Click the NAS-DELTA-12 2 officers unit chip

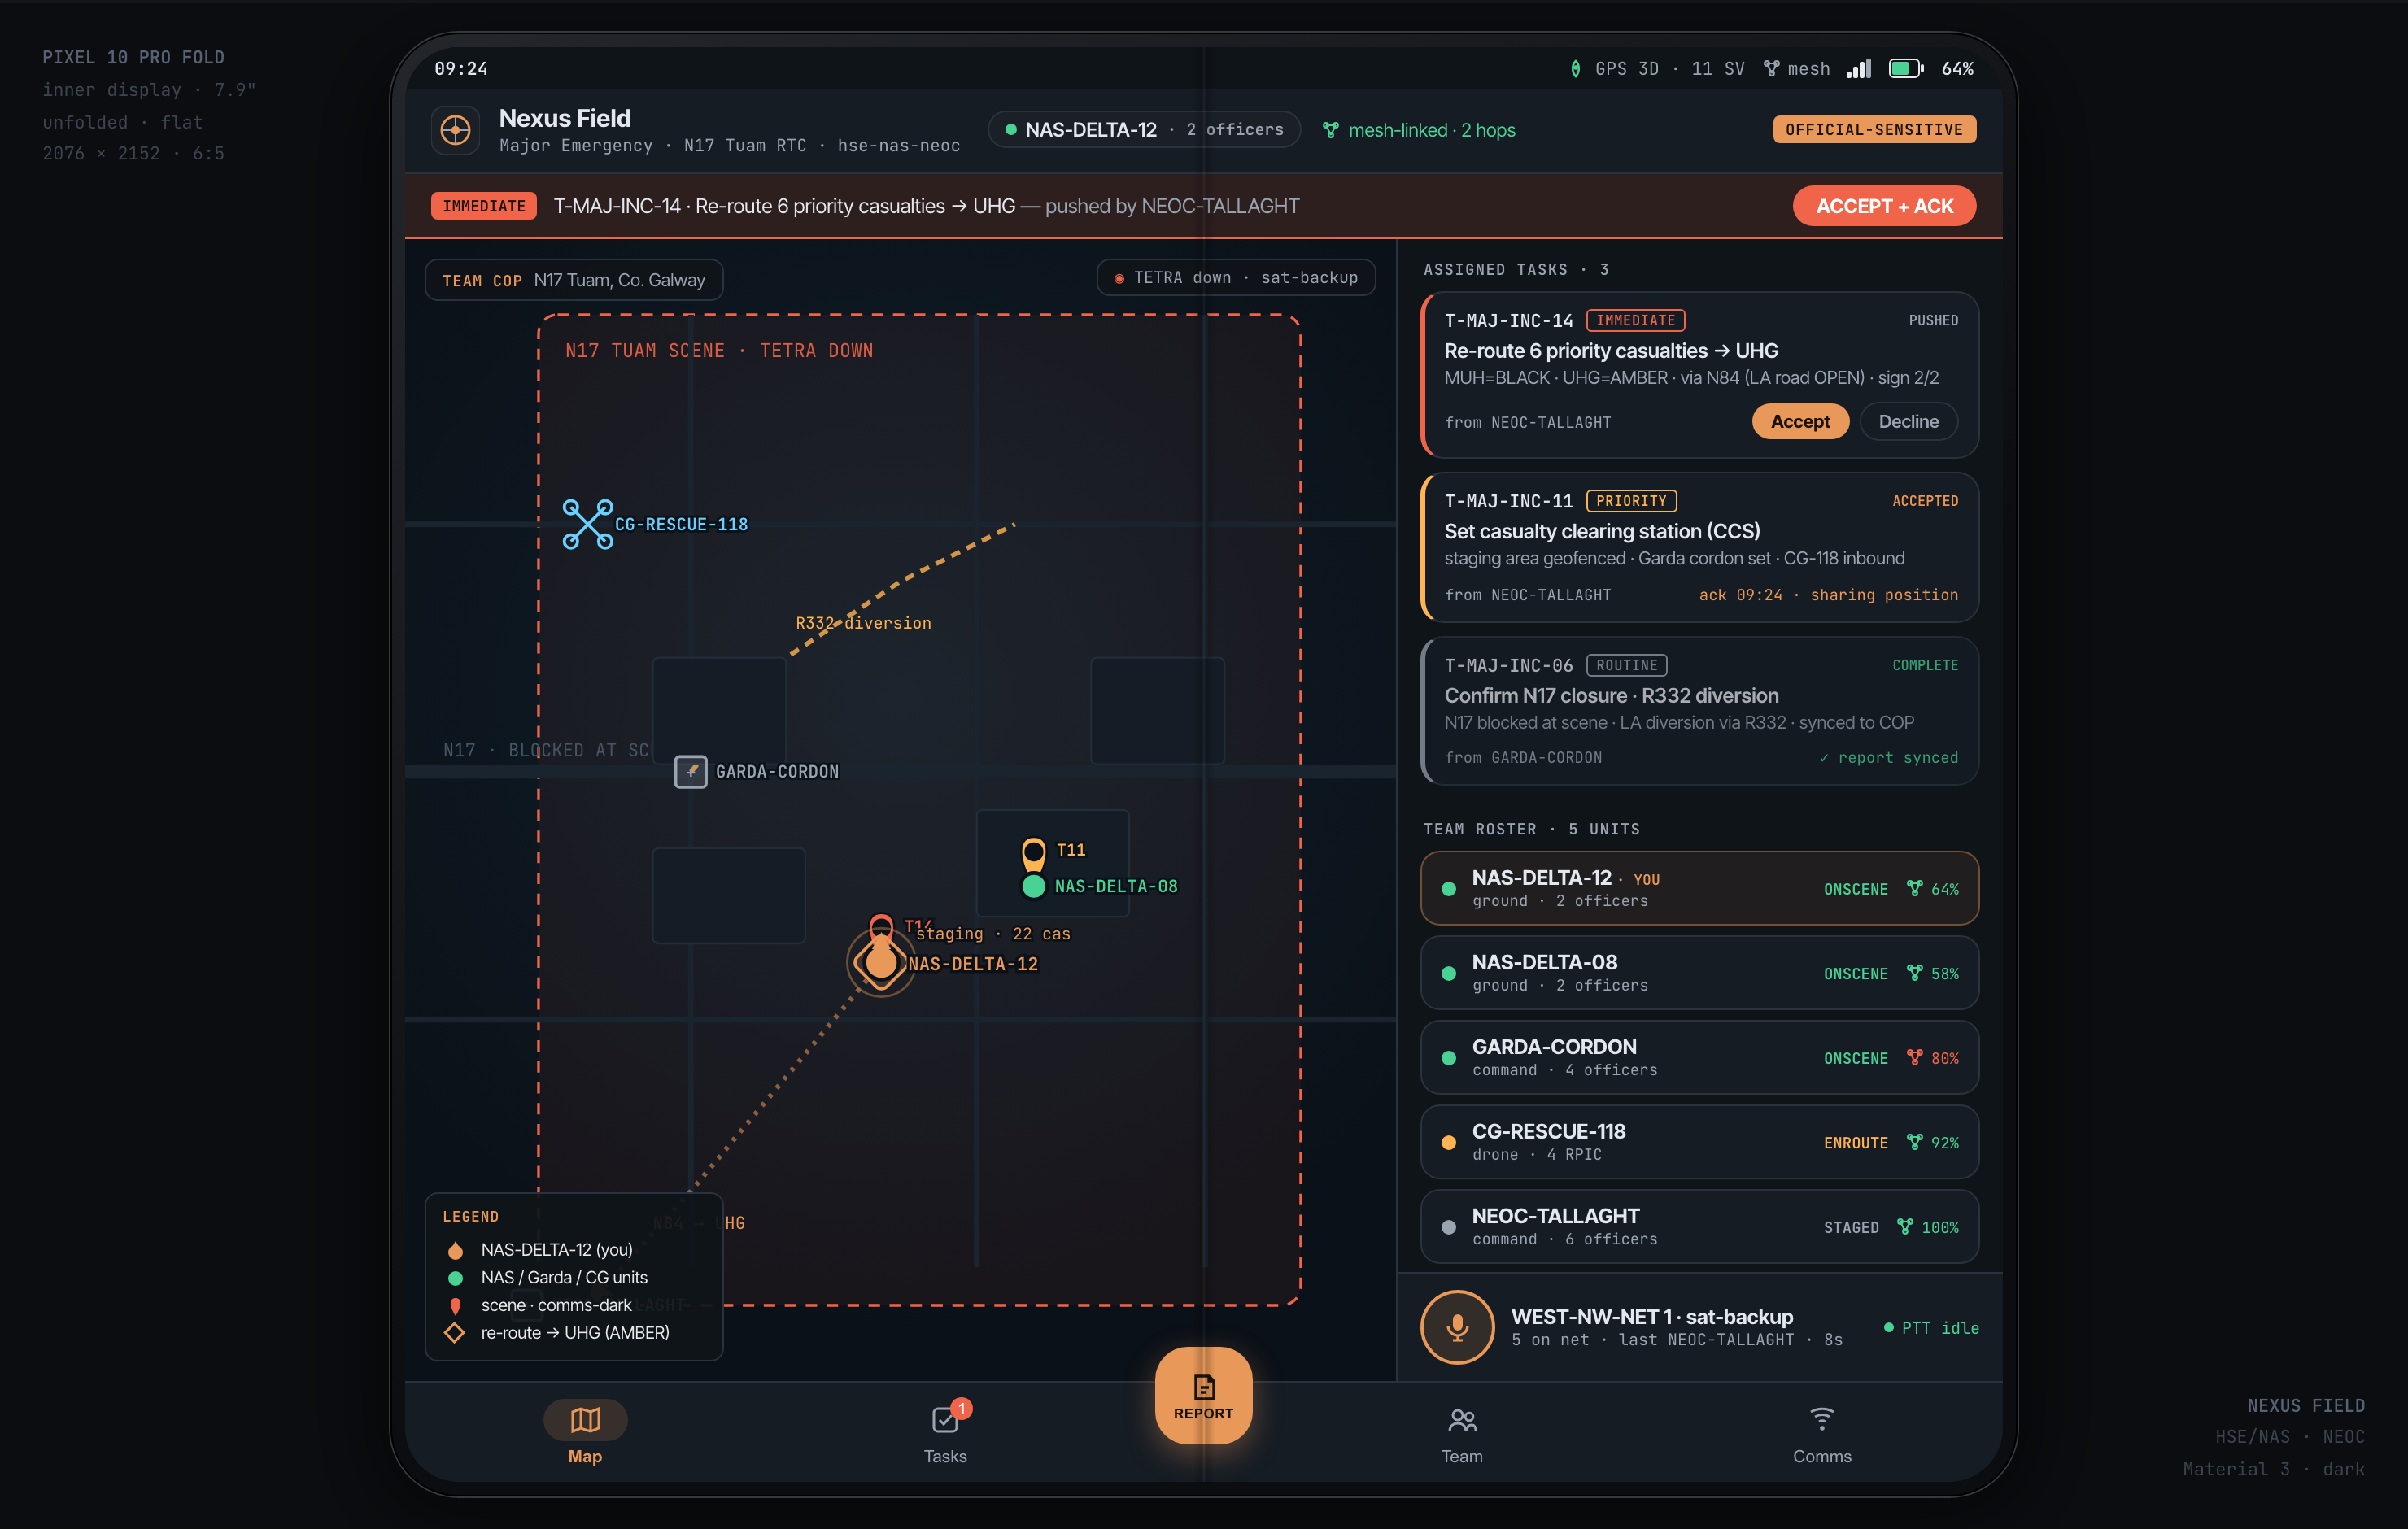pyautogui.click(x=1144, y=130)
